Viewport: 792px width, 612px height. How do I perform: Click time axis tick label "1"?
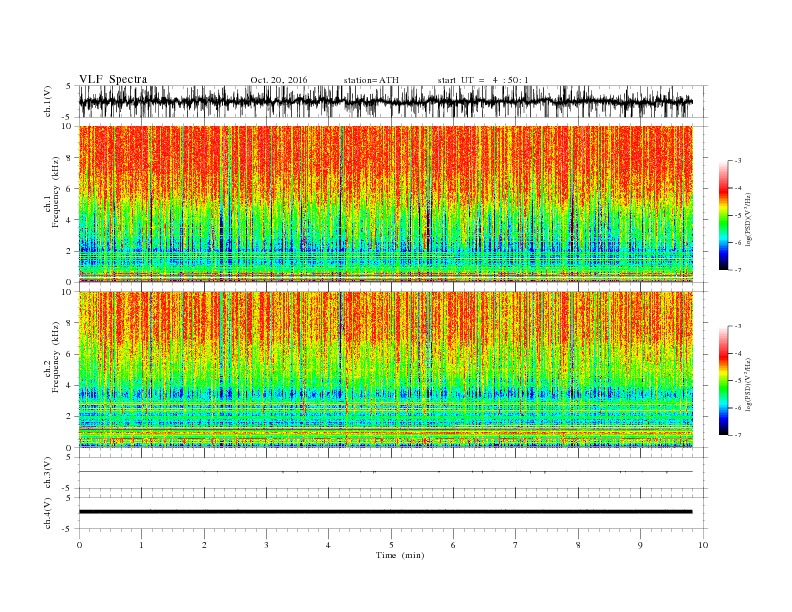pos(141,545)
